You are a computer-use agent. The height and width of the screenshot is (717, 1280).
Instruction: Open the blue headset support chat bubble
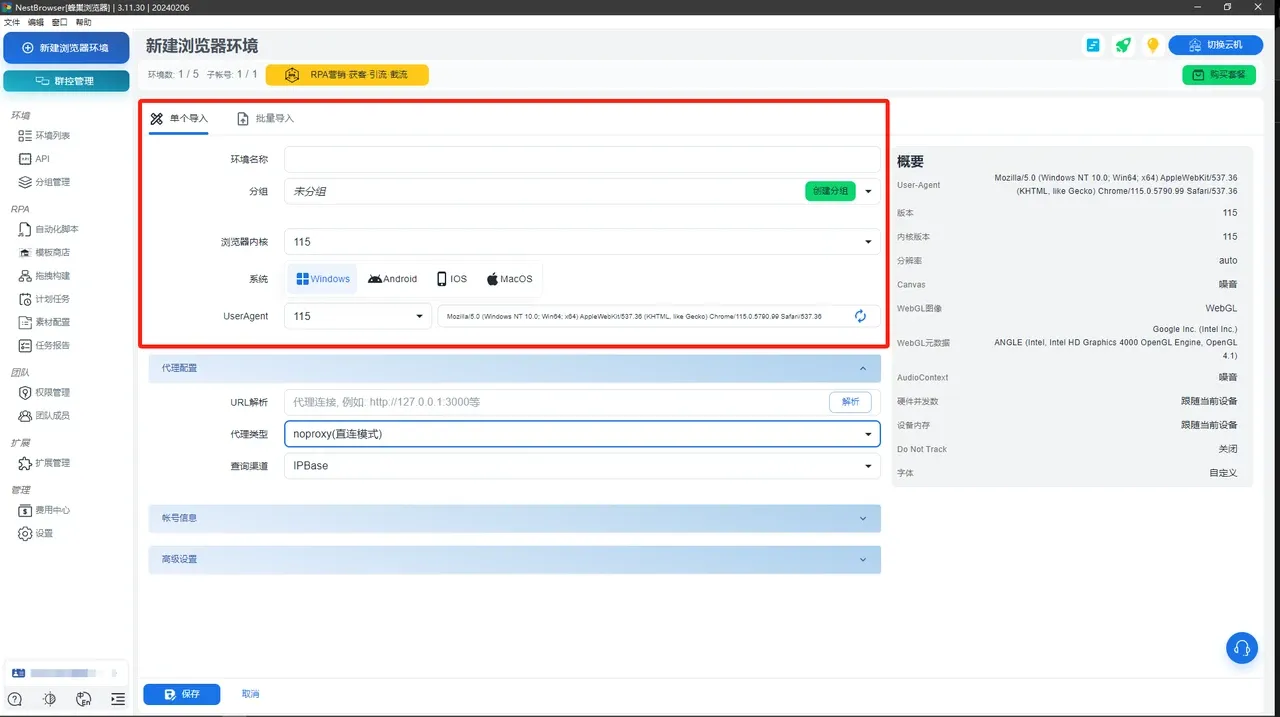pyautogui.click(x=1241, y=648)
